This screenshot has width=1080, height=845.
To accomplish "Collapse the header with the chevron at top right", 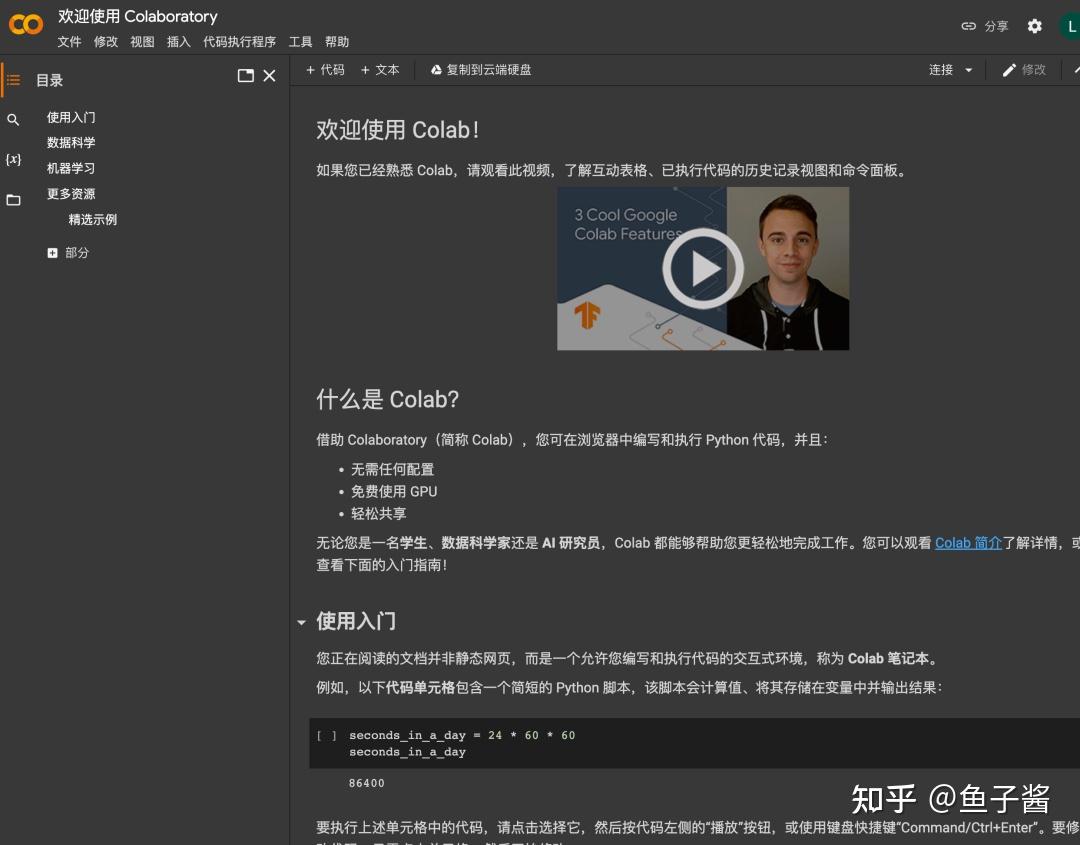I will pyautogui.click(x=1075, y=70).
